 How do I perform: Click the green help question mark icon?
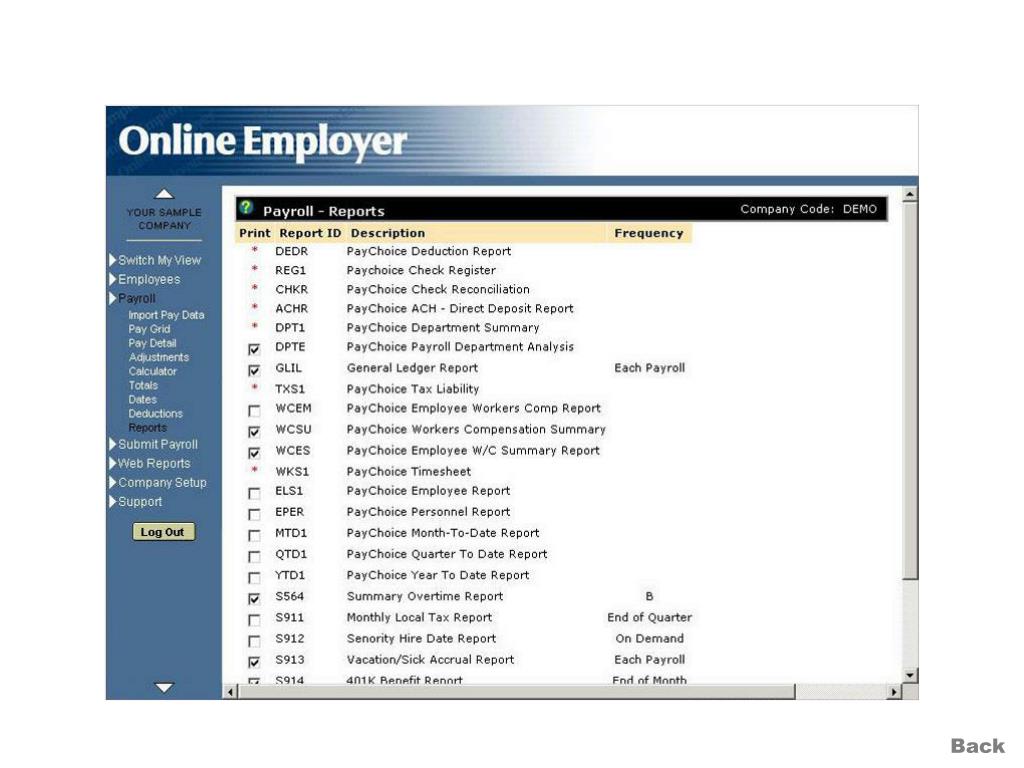[x=246, y=208]
